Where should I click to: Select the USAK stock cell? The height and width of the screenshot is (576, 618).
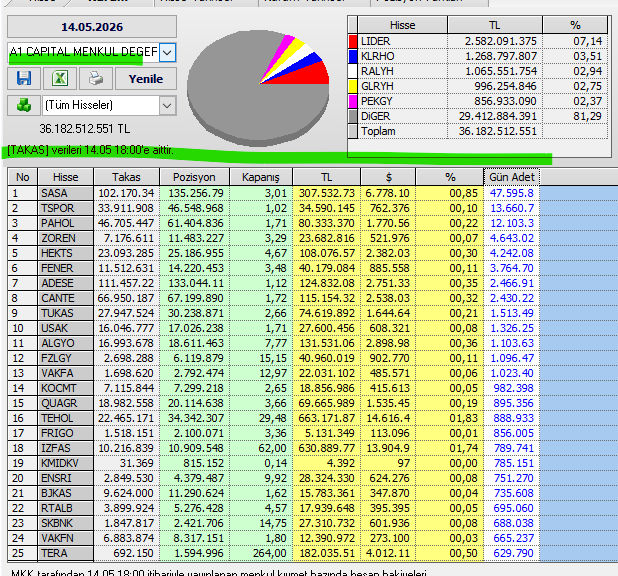click(x=66, y=328)
